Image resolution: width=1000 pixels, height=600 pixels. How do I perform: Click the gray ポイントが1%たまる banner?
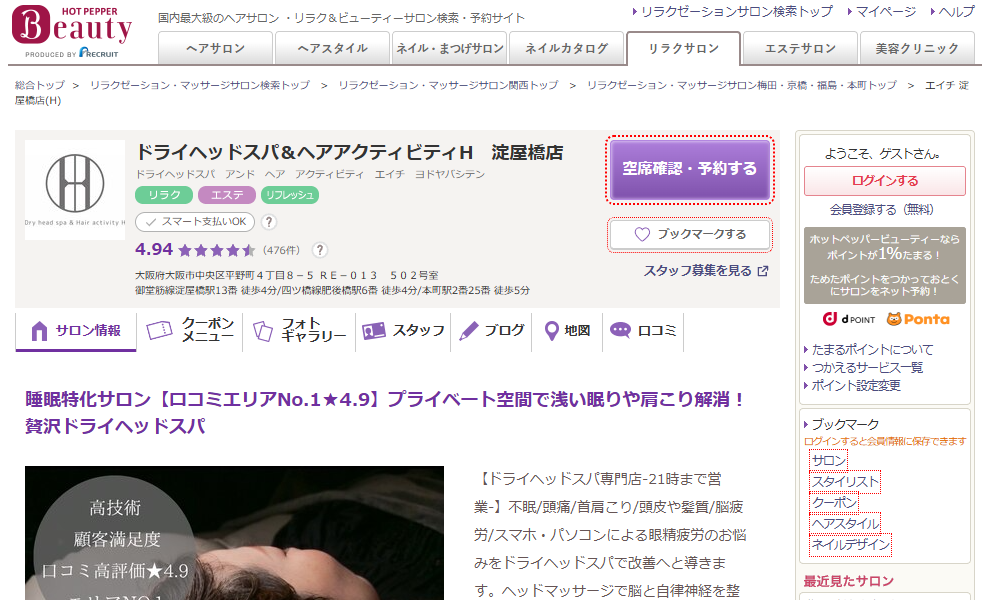pos(885,265)
